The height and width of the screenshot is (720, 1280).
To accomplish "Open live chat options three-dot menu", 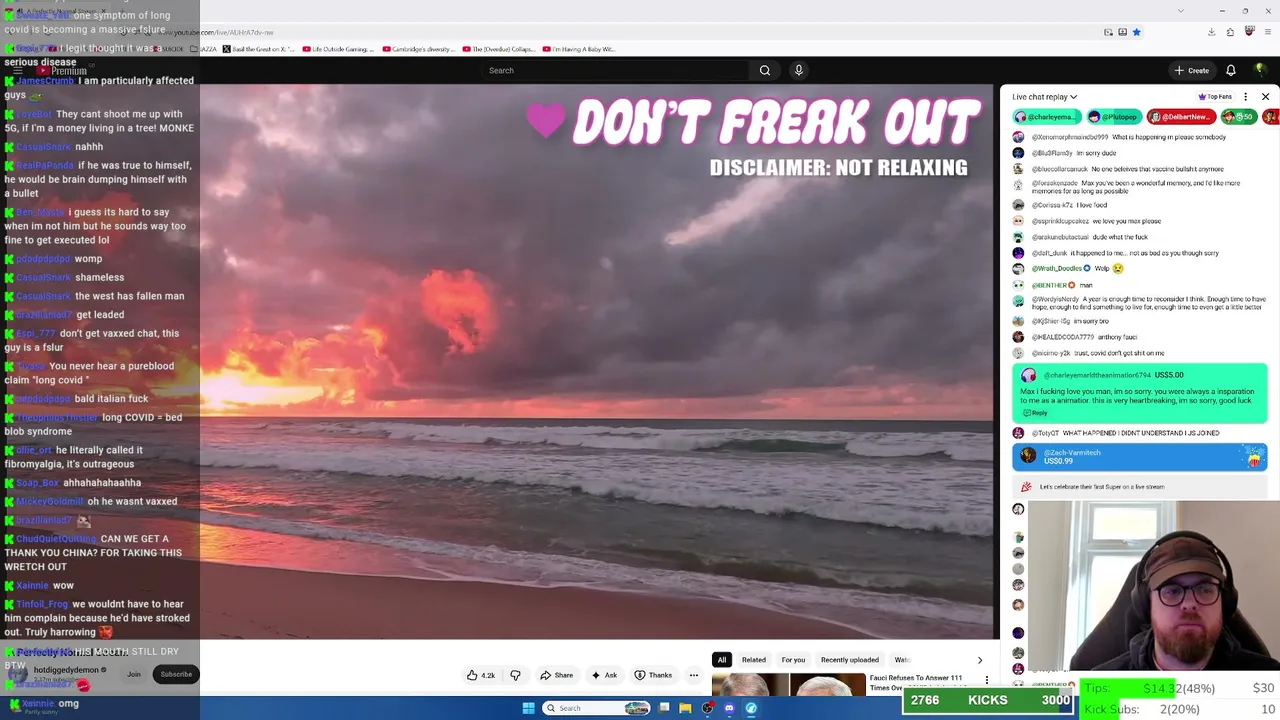I will [1245, 97].
